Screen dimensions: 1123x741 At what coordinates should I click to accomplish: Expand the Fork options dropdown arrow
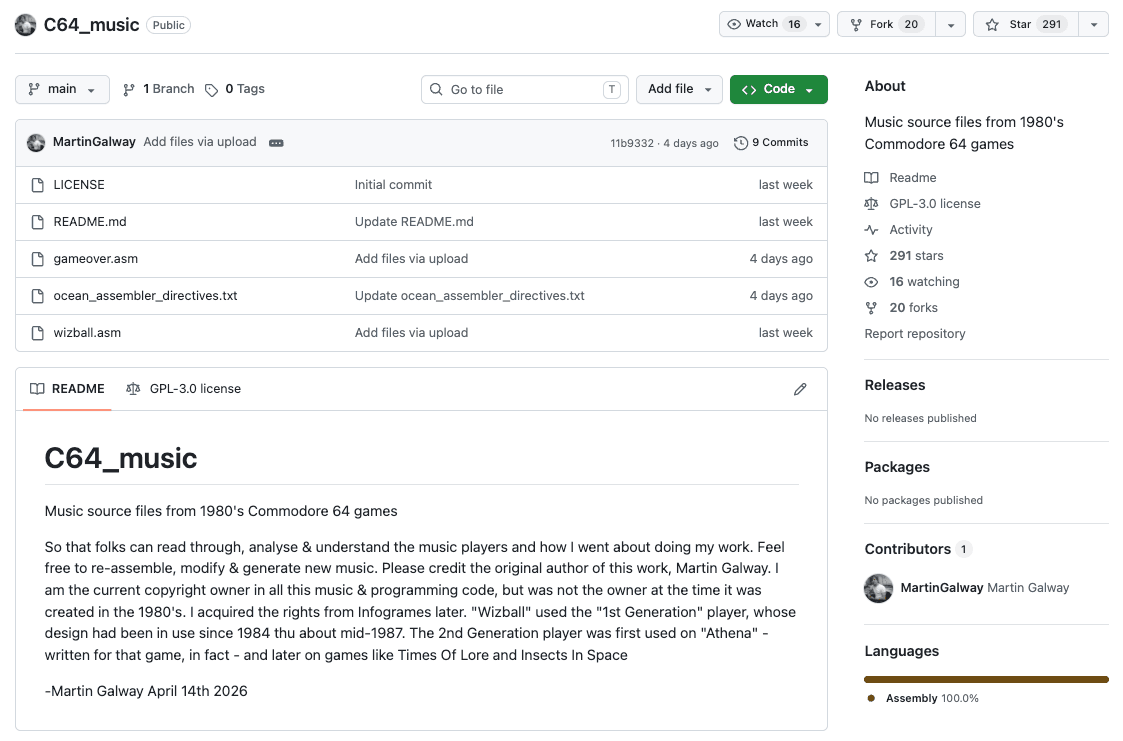(950, 24)
